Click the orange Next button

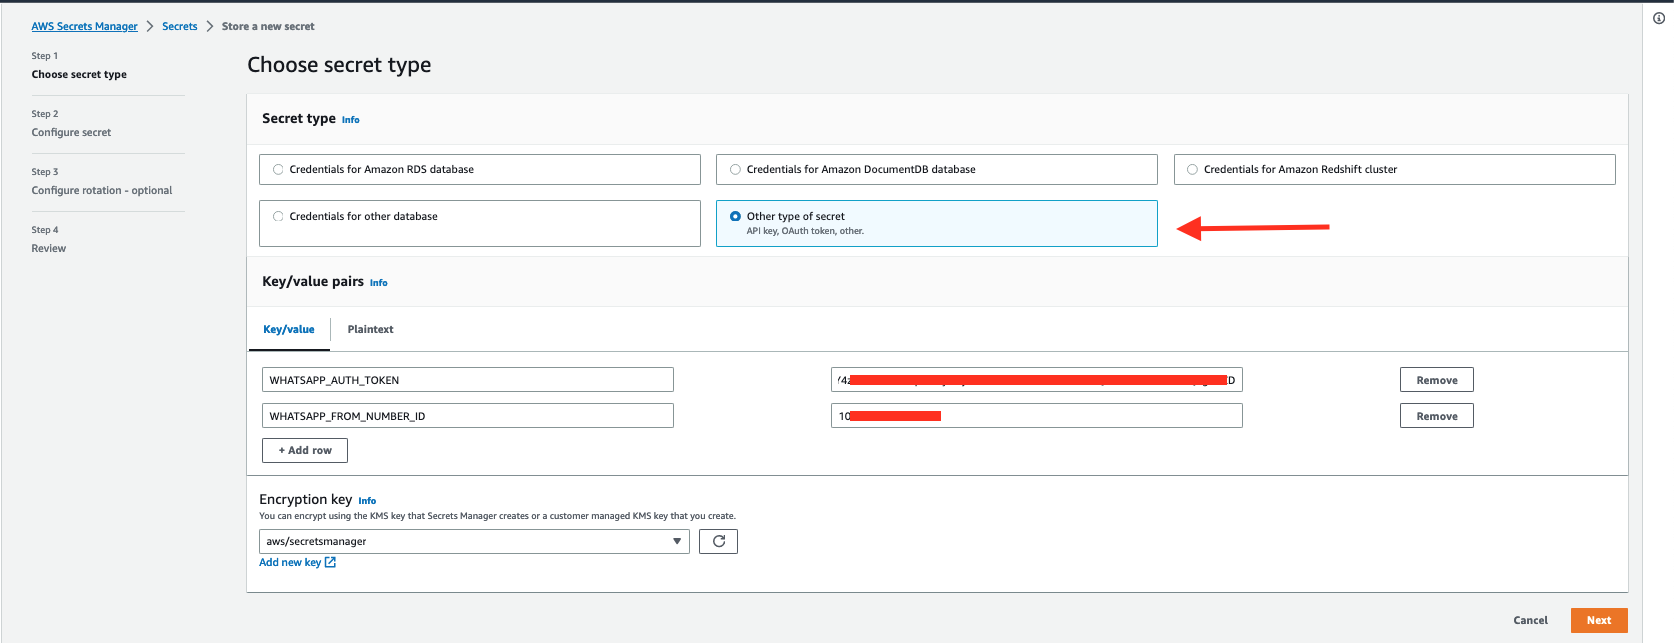1599,620
